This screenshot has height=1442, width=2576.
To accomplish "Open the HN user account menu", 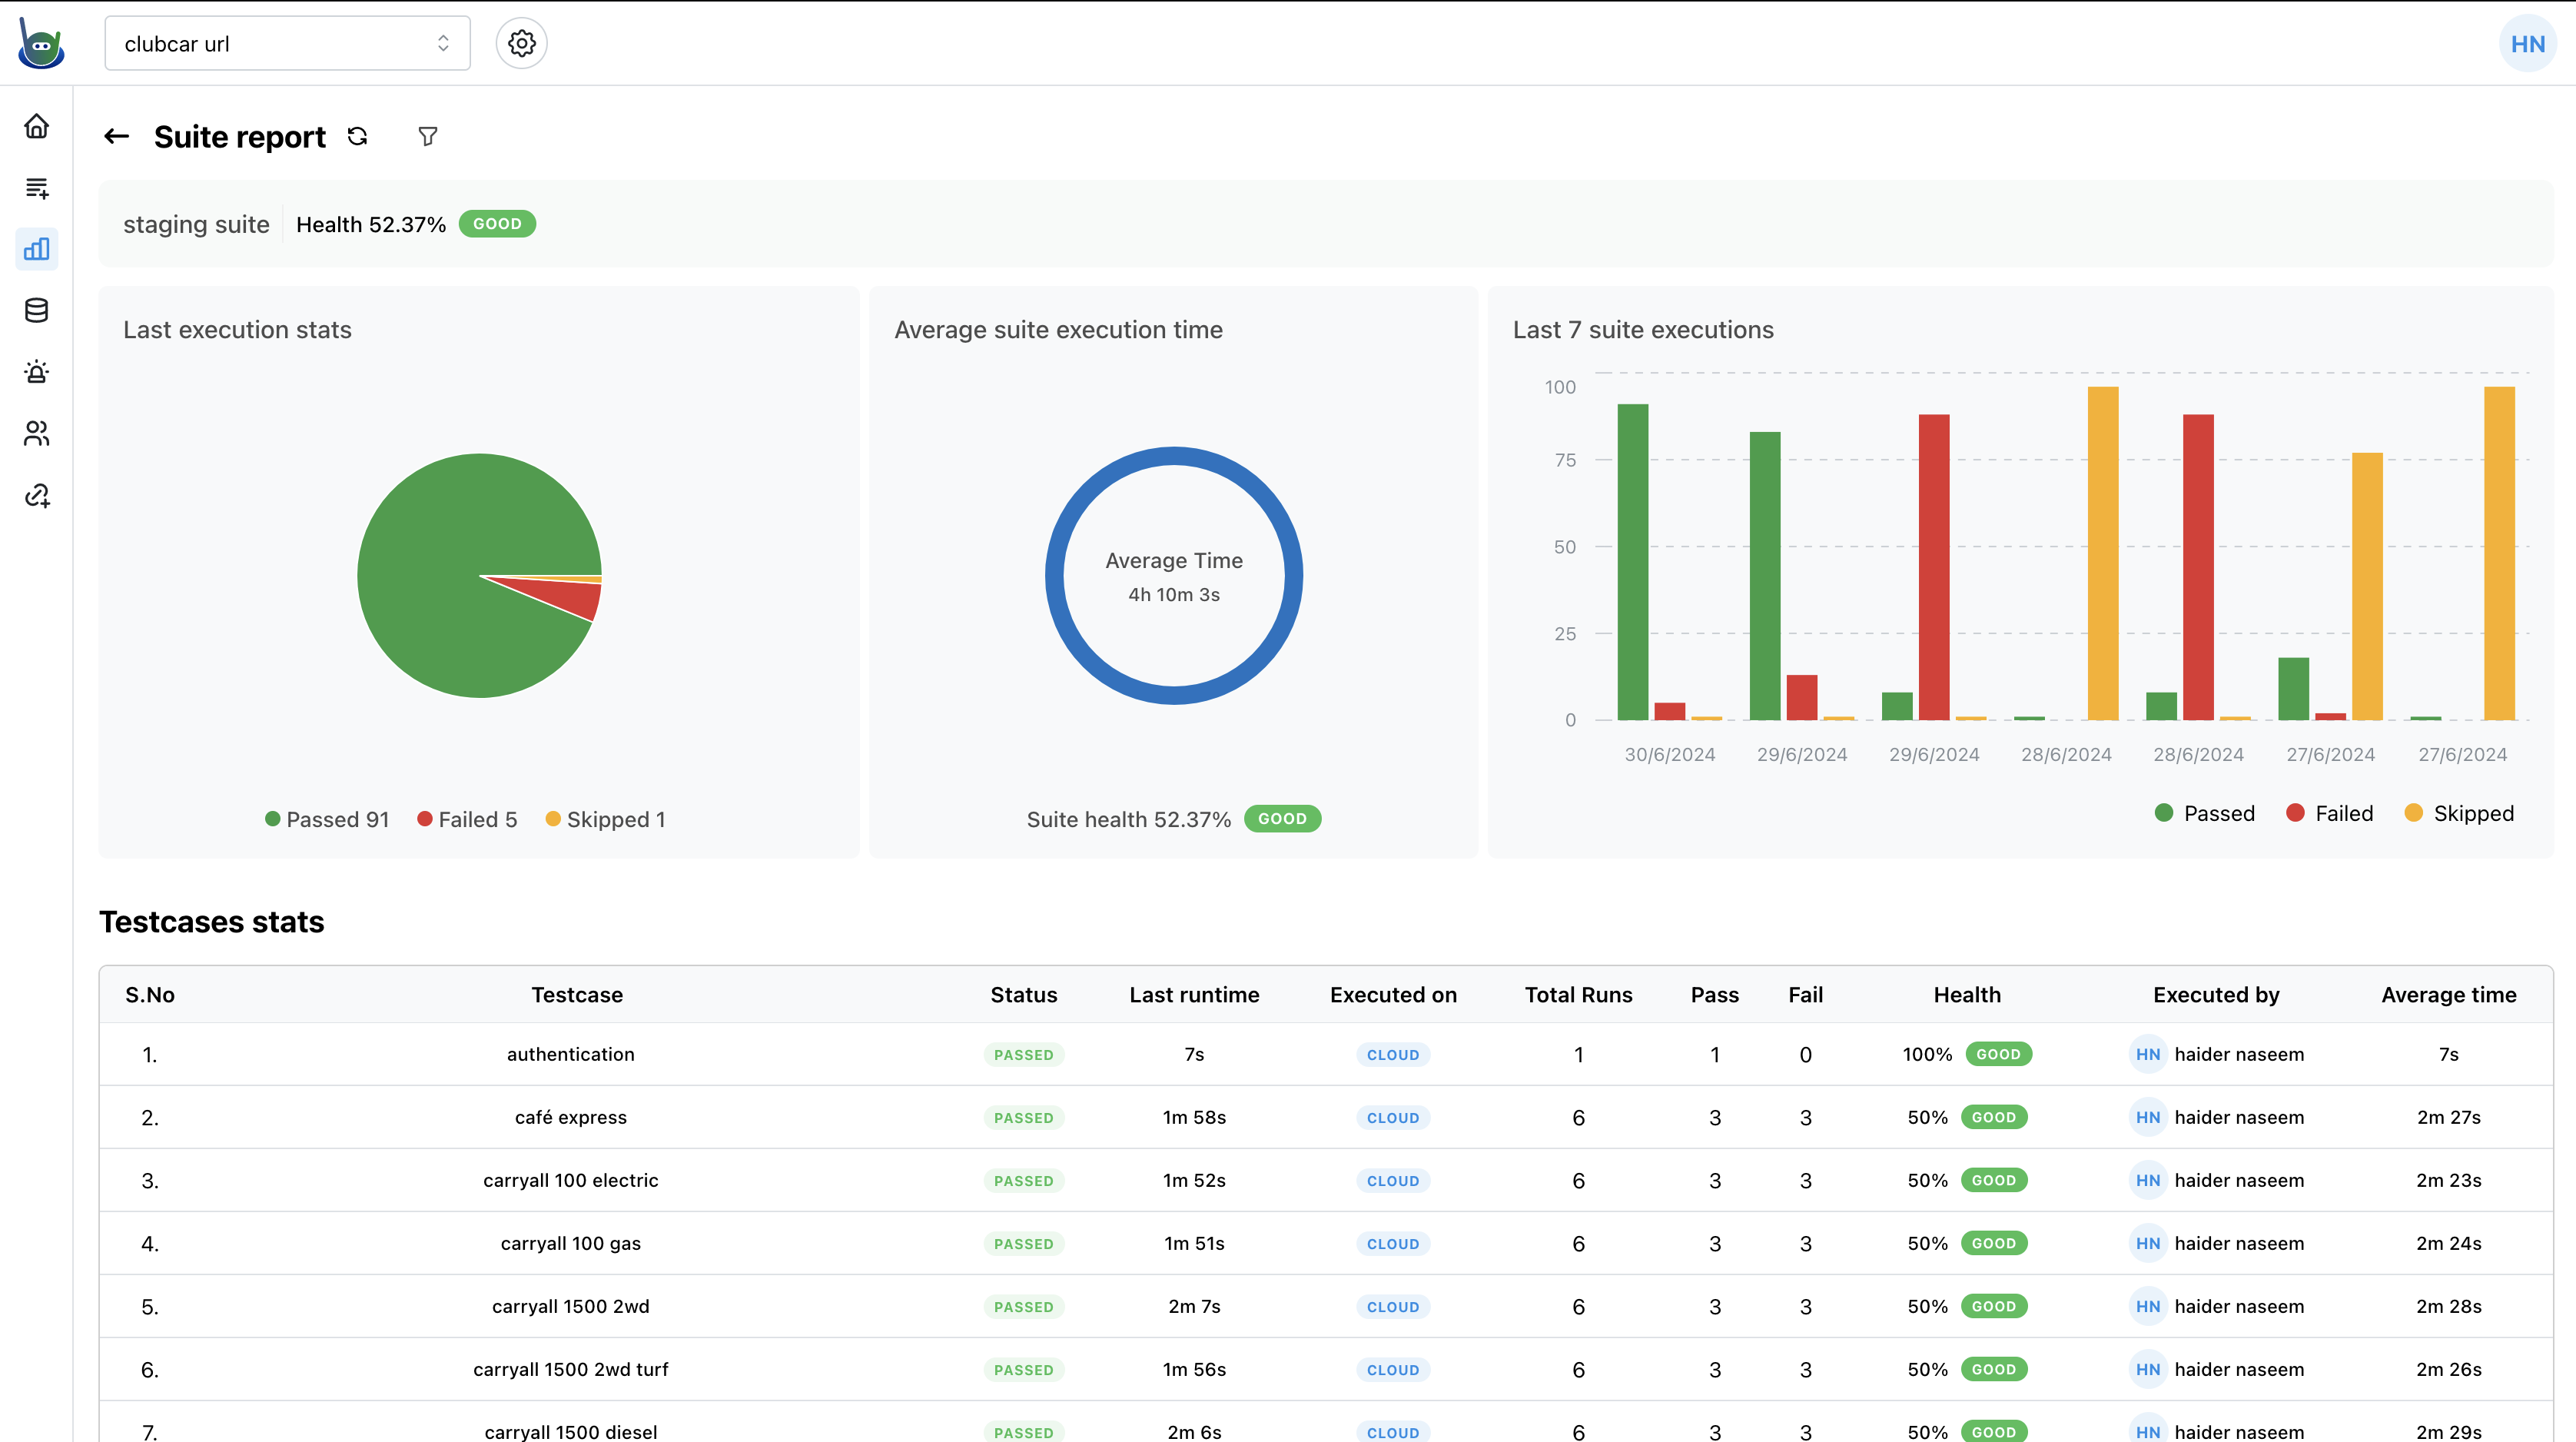I will coord(2527,43).
